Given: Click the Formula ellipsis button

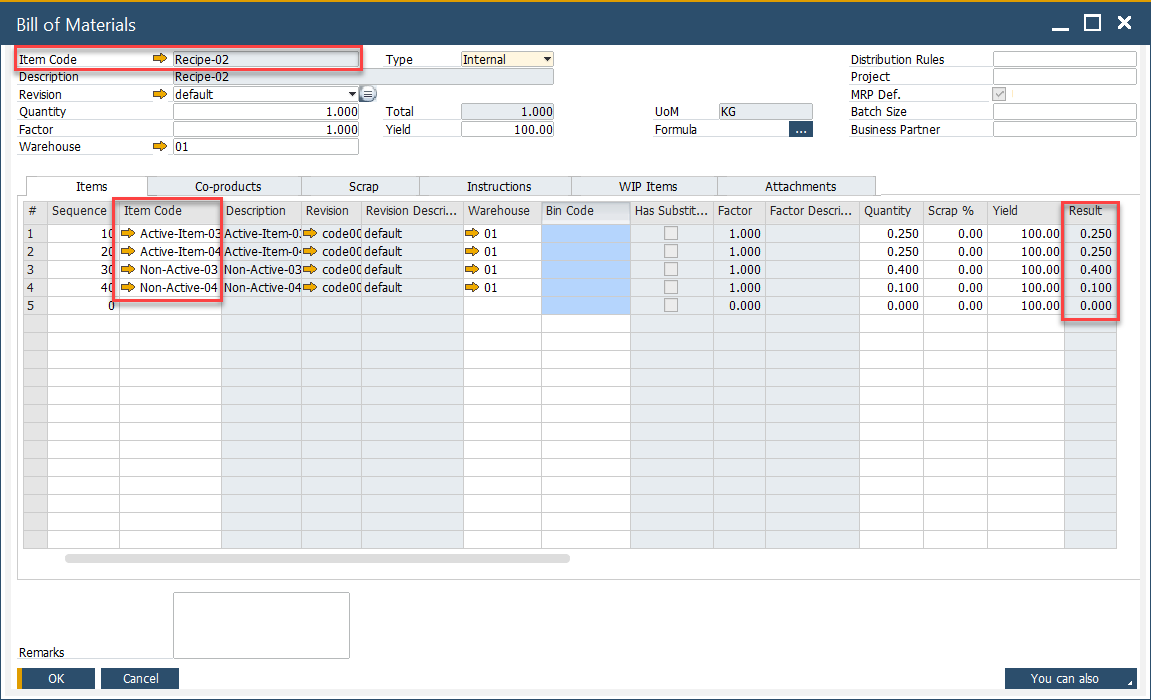Looking at the screenshot, I should tap(800, 130).
